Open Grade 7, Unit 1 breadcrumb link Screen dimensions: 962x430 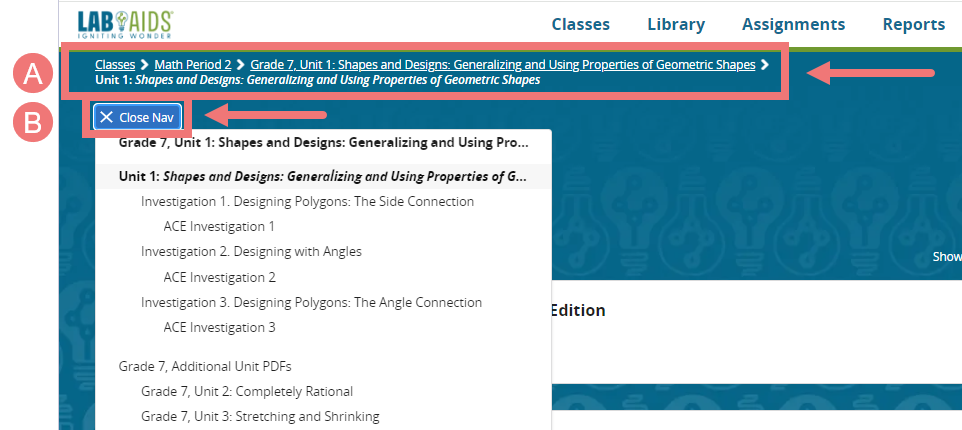[502, 65]
